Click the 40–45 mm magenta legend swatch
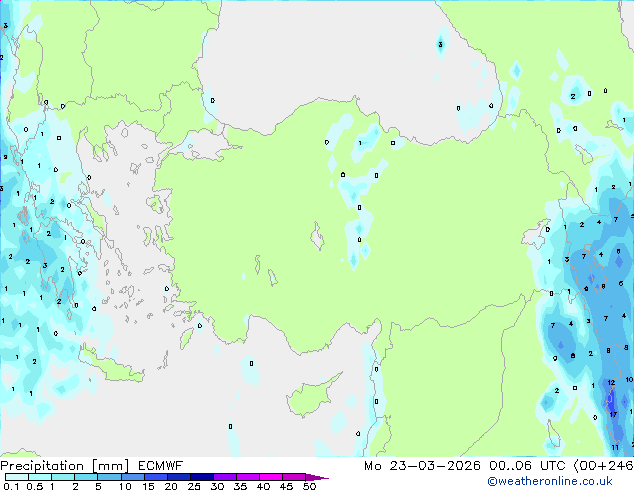Screen dimensions: 634x490 (x=271, y=477)
